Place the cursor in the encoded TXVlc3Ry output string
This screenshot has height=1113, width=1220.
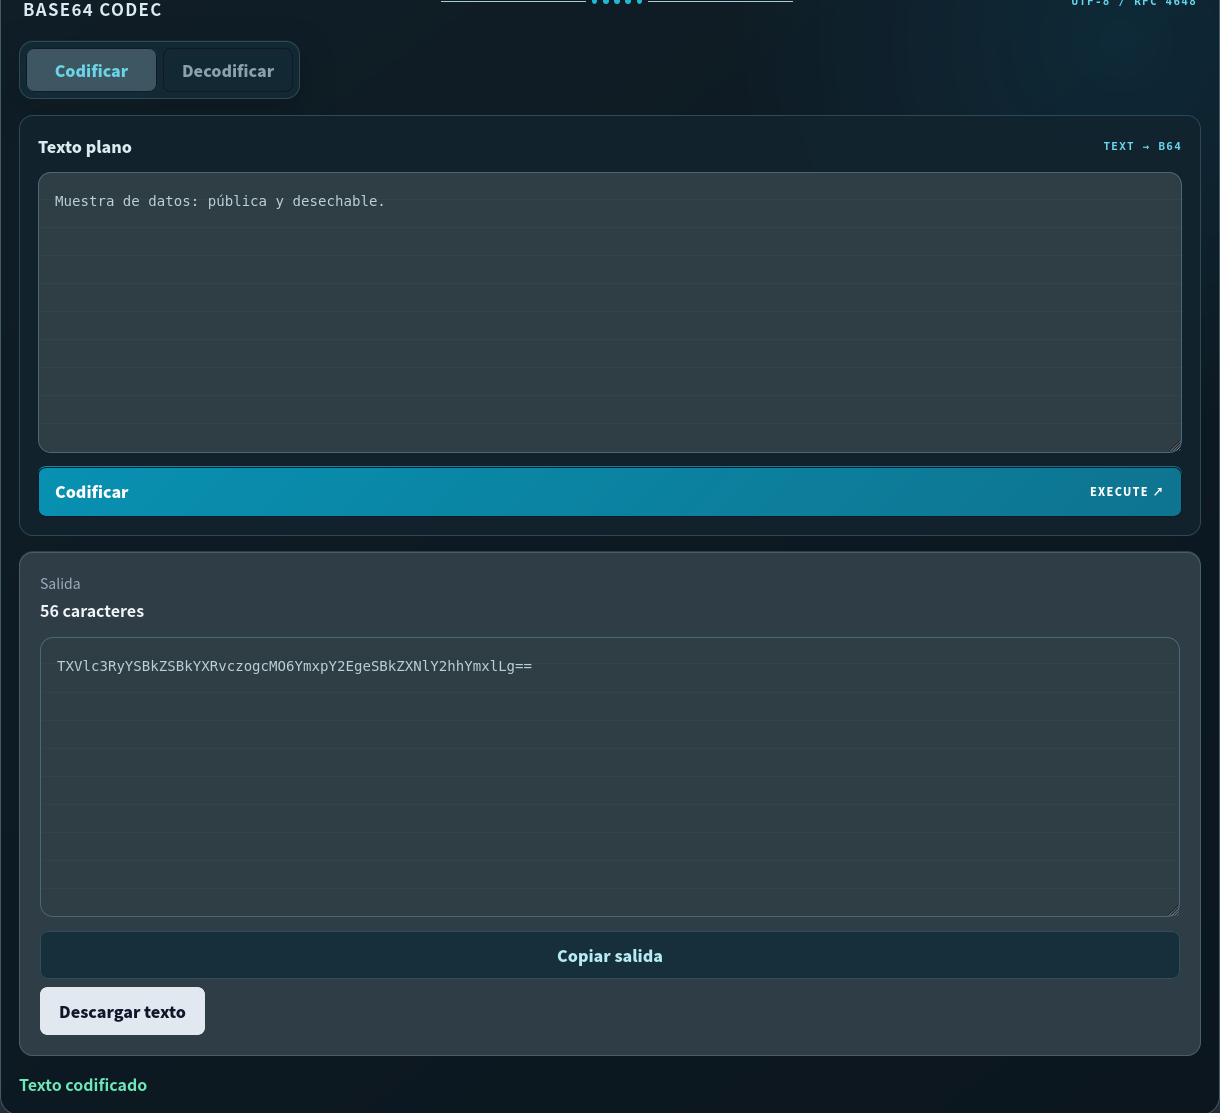pyautogui.click(x=294, y=665)
